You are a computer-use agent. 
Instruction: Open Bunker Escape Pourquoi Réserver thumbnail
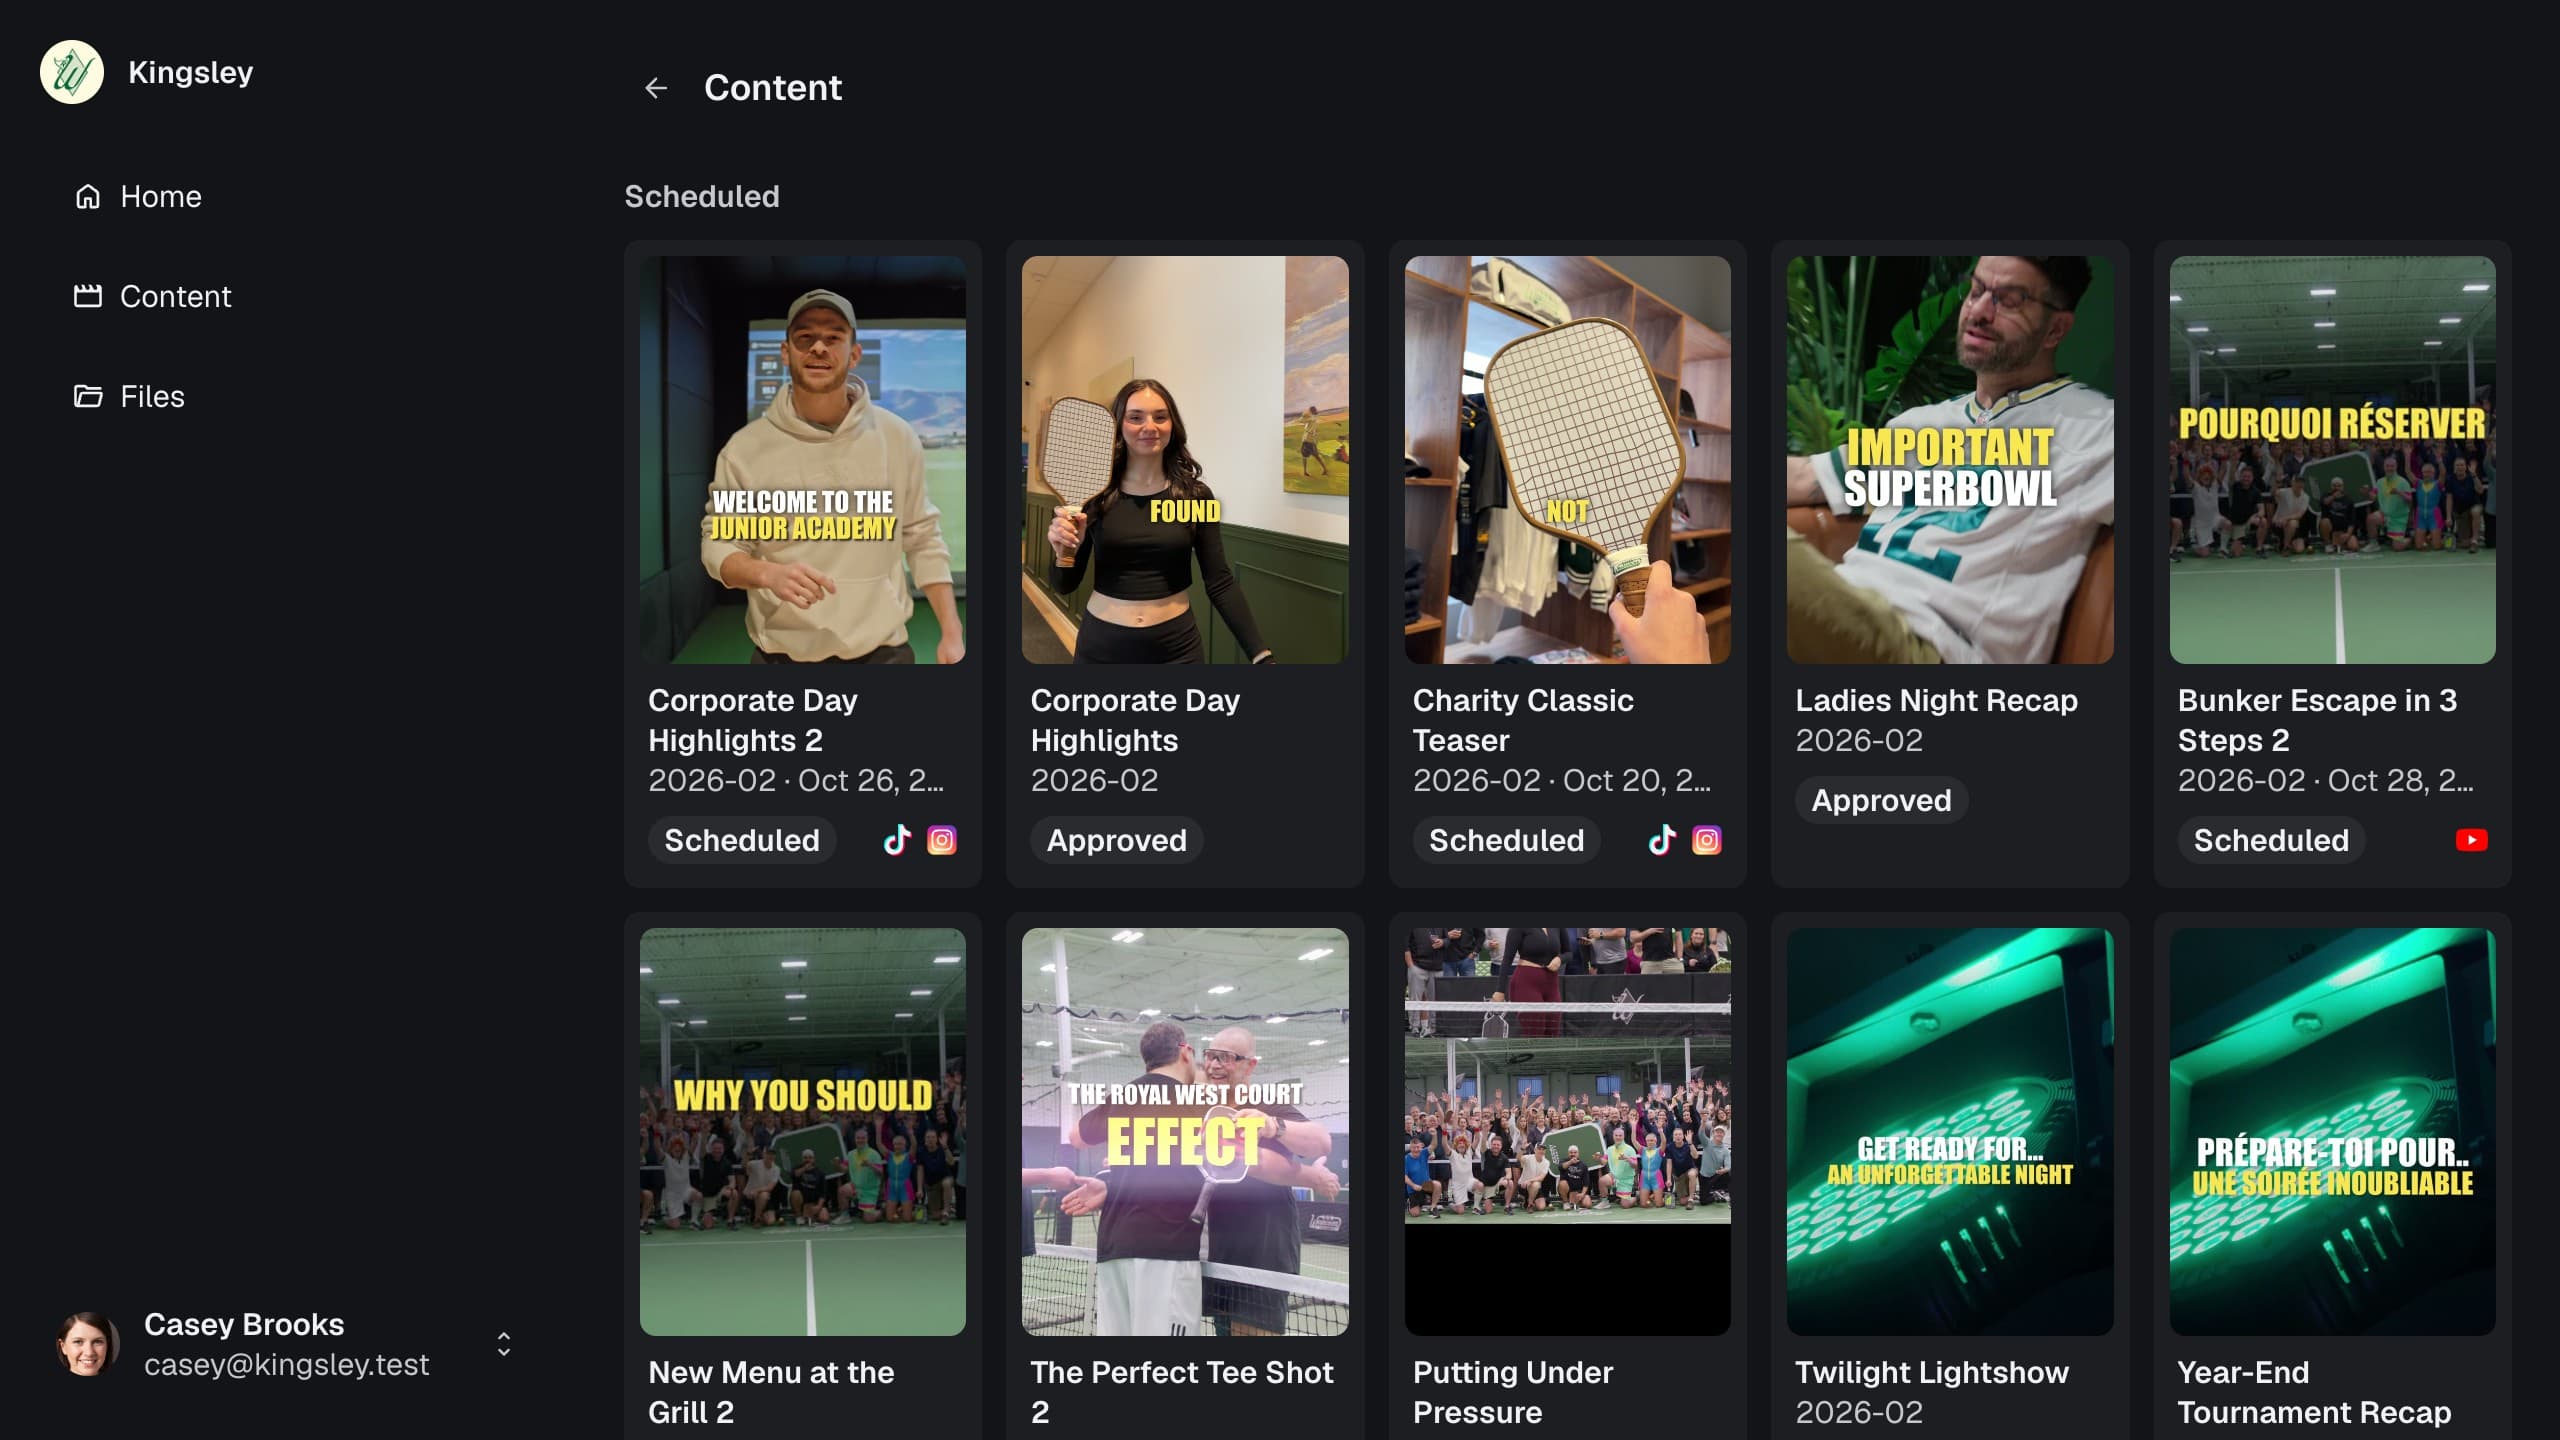[x=2332, y=460]
